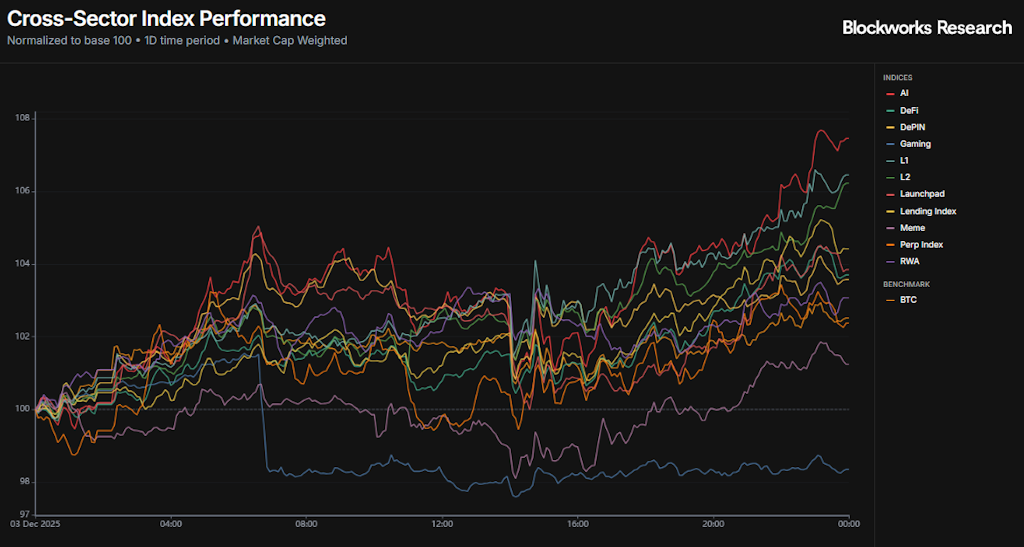
Task: Click the Launchpad legend marker
Action: point(888,194)
